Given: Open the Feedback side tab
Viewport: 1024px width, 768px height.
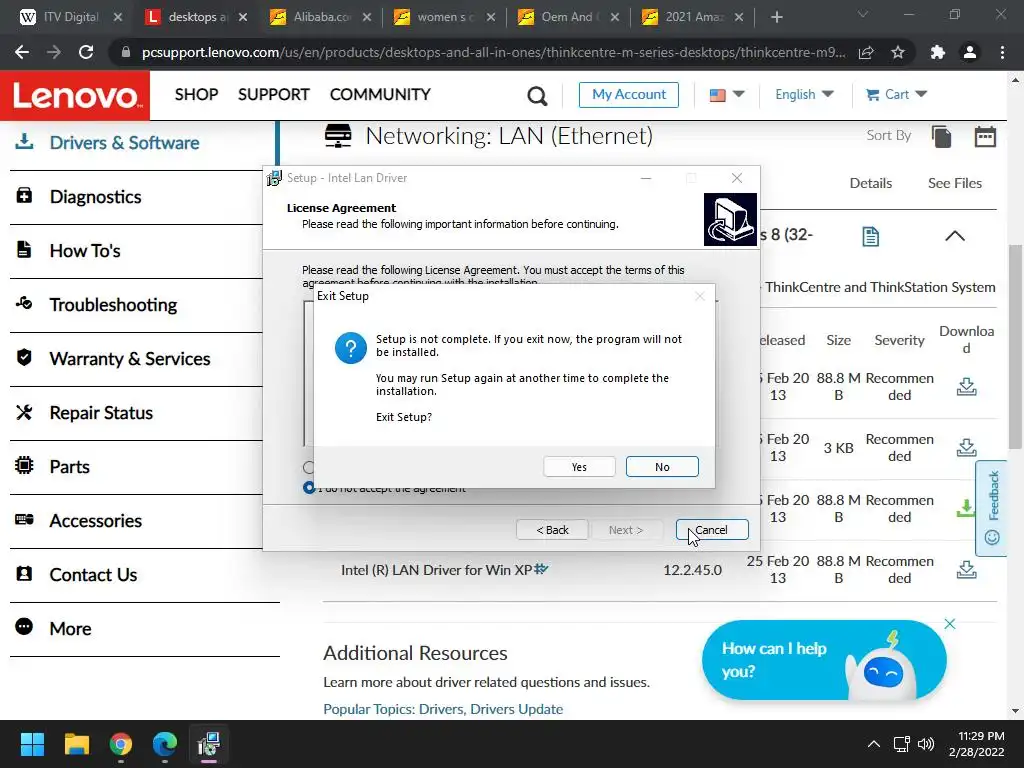Looking at the screenshot, I should click(991, 508).
